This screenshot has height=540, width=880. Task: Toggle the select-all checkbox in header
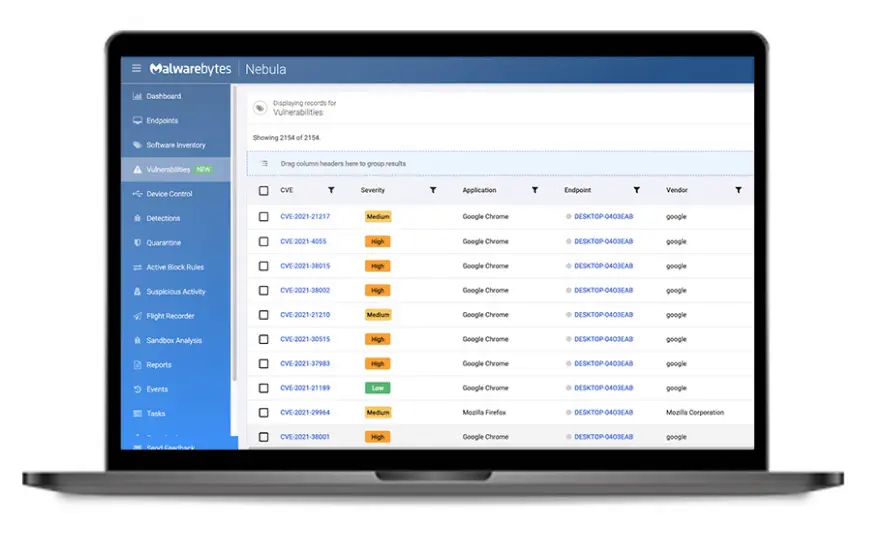click(264, 190)
